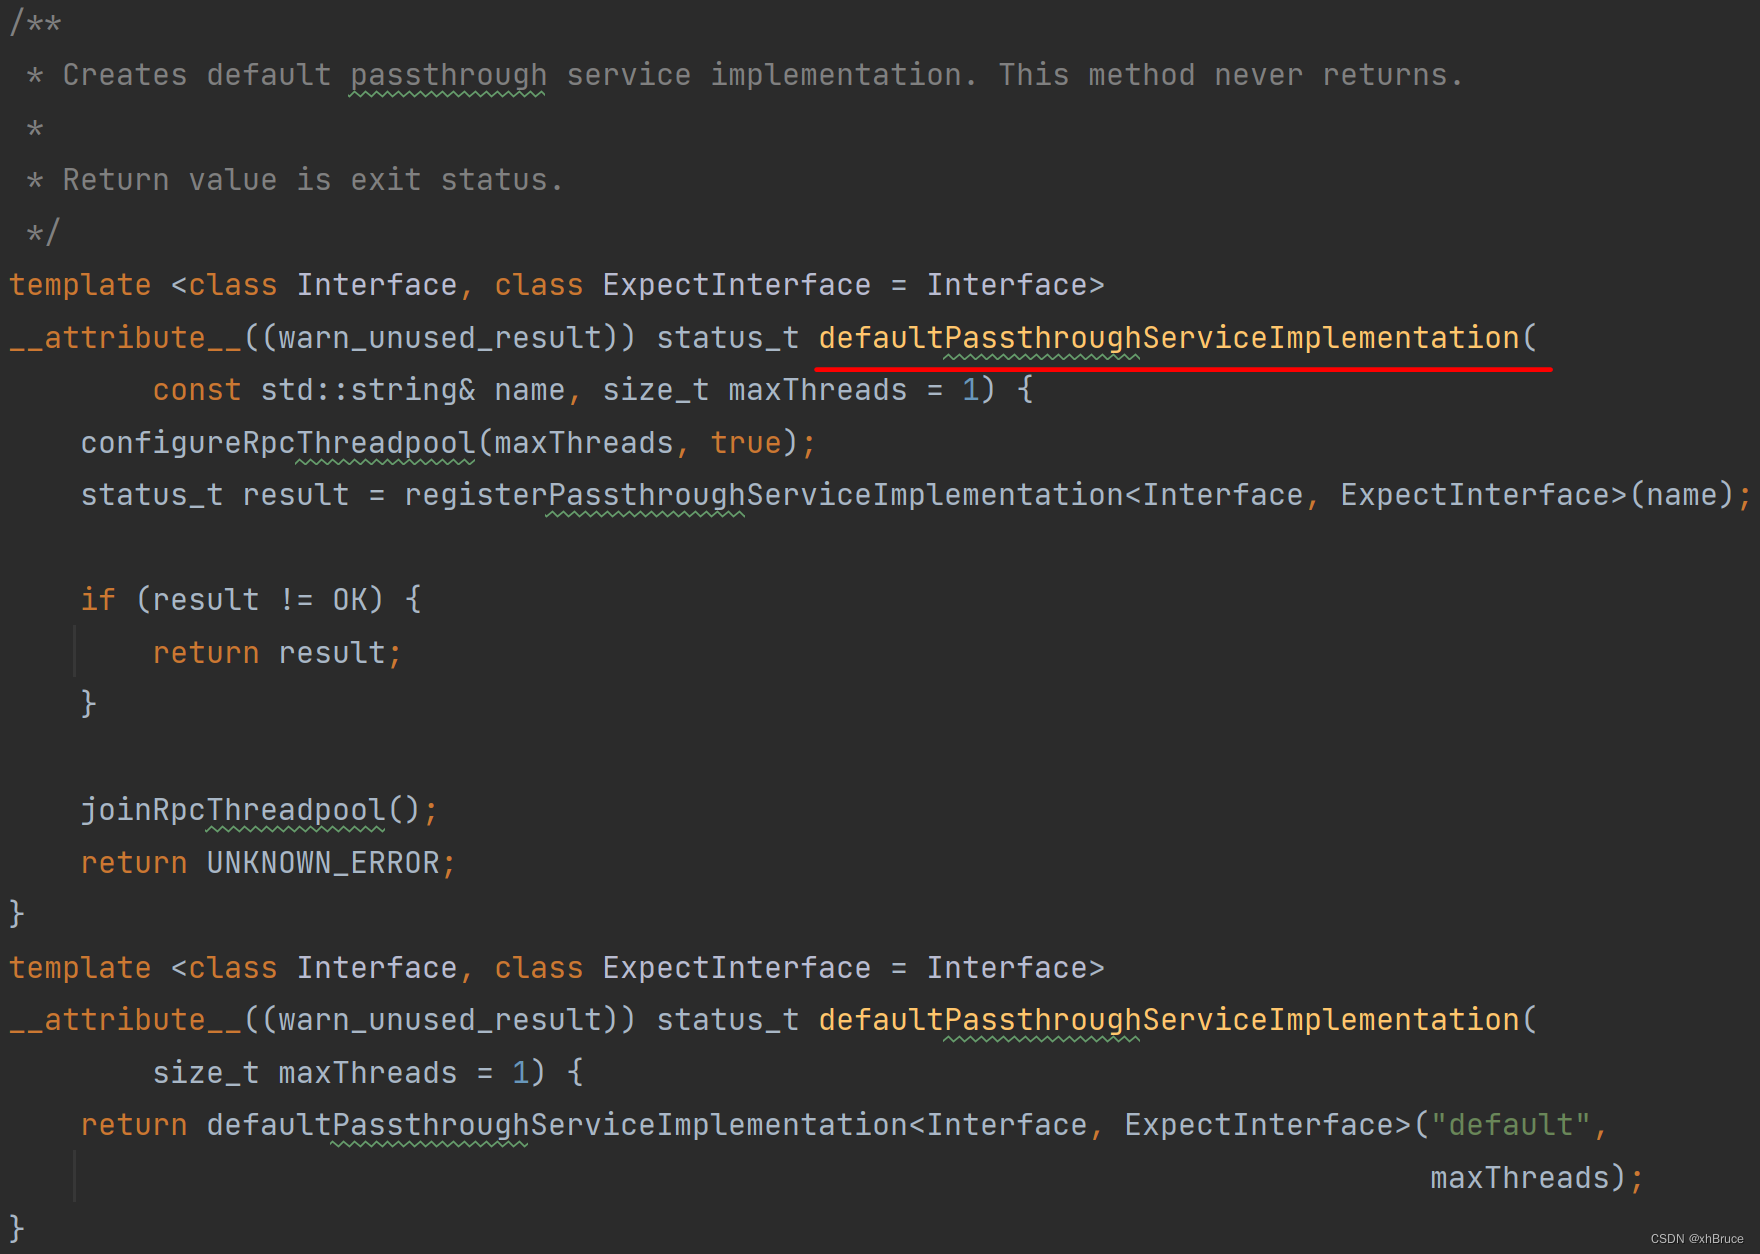This screenshot has width=1760, height=1254.
Task: Click the comment 'Return value is exit status.'
Action: pos(313,180)
